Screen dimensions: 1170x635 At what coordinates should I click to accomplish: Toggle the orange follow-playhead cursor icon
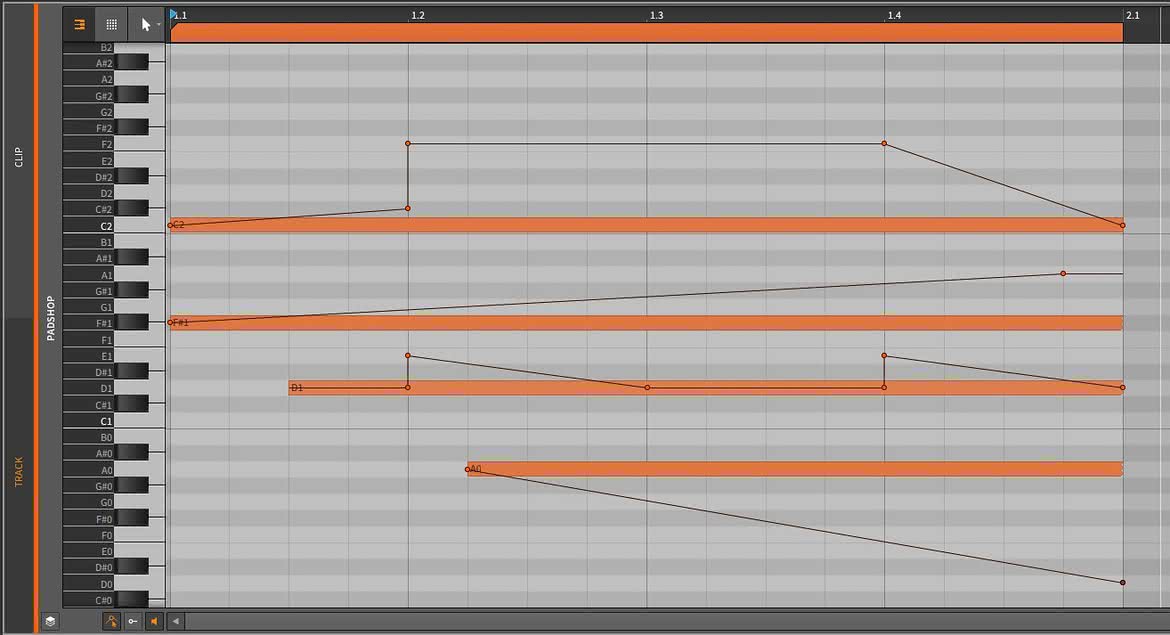pyautogui.click(x=111, y=621)
